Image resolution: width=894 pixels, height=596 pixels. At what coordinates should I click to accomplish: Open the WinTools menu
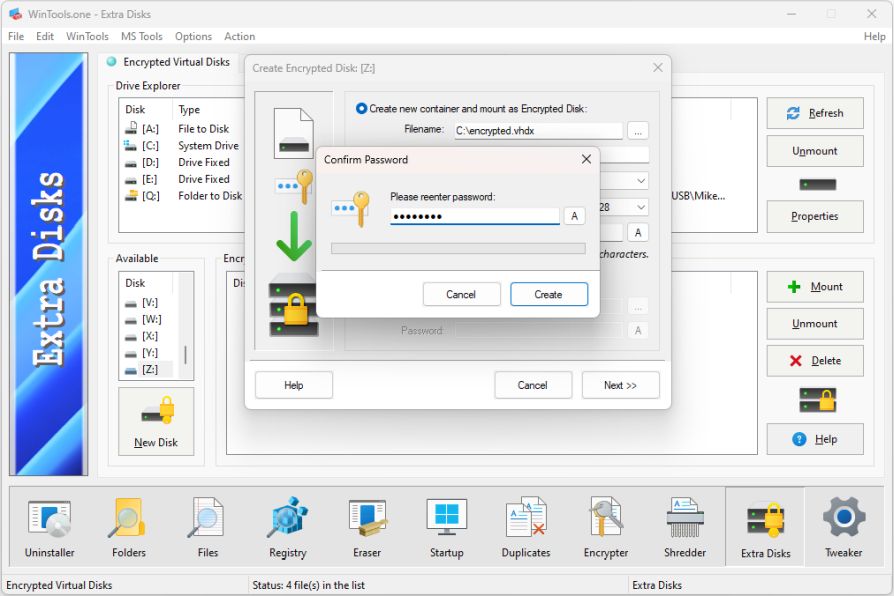click(x=87, y=37)
